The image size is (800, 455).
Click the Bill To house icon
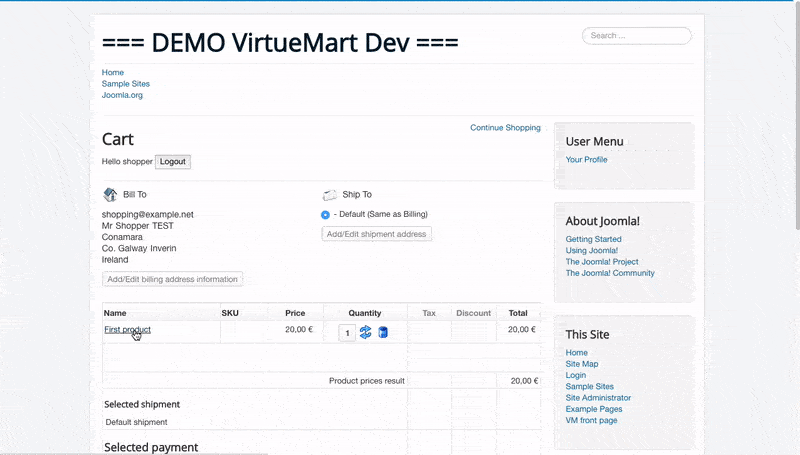pyautogui.click(x=110, y=194)
